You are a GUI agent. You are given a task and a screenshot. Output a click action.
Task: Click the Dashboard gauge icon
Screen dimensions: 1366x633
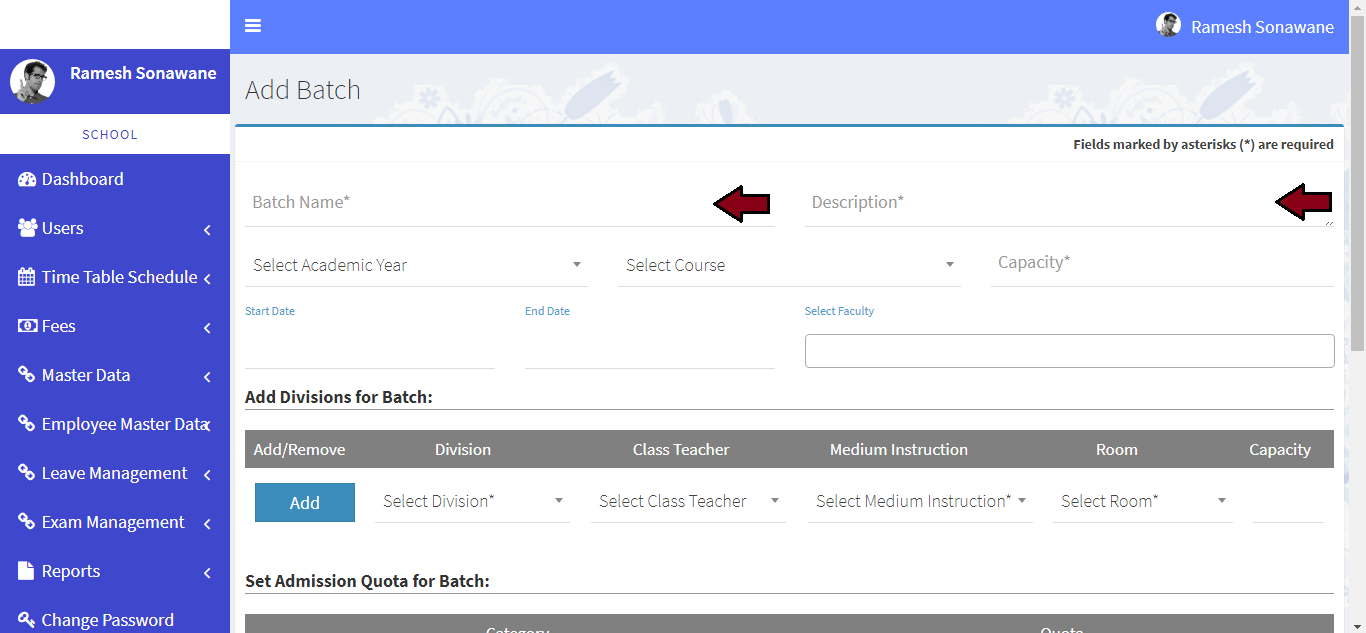27,179
